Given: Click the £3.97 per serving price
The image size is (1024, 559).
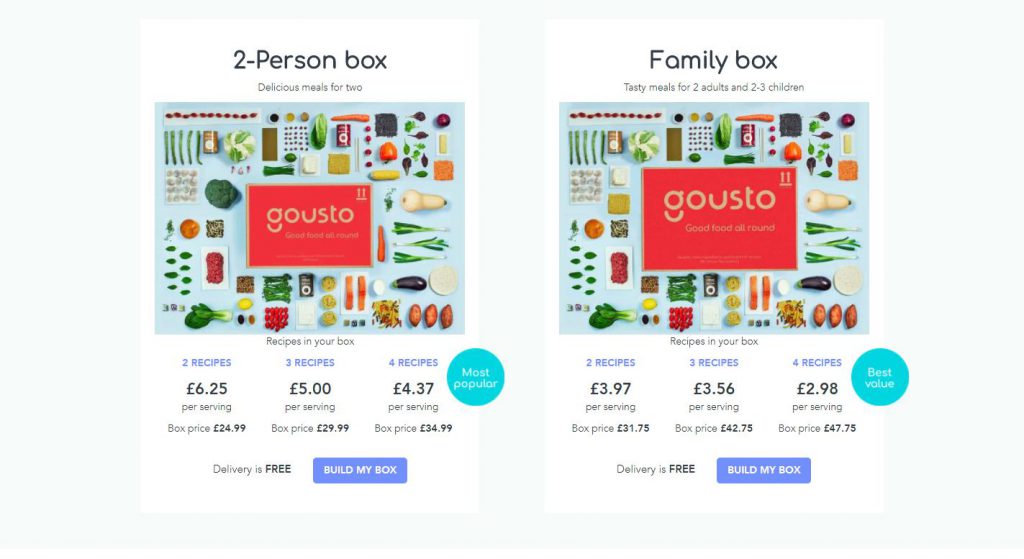Looking at the screenshot, I should pyautogui.click(x=611, y=389).
